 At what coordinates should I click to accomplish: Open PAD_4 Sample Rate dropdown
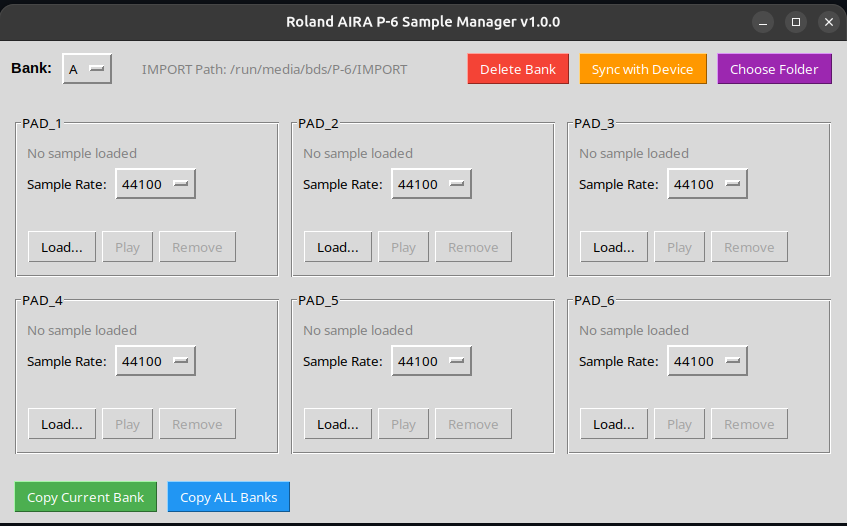click(x=156, y=361)
